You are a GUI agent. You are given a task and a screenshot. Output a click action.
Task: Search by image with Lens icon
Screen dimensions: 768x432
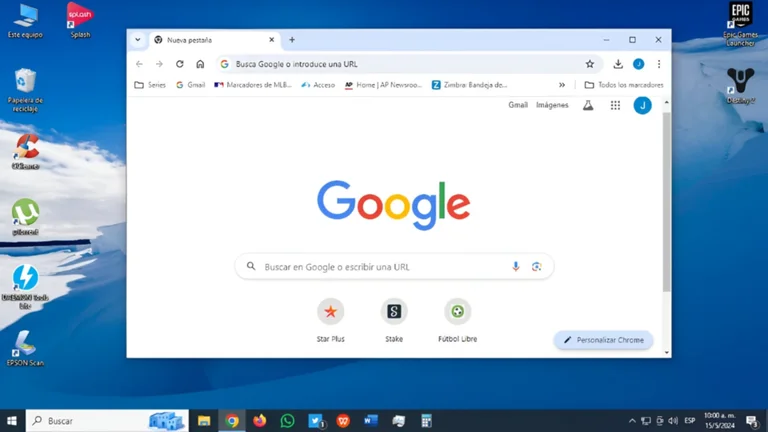(x=537, y=266)
